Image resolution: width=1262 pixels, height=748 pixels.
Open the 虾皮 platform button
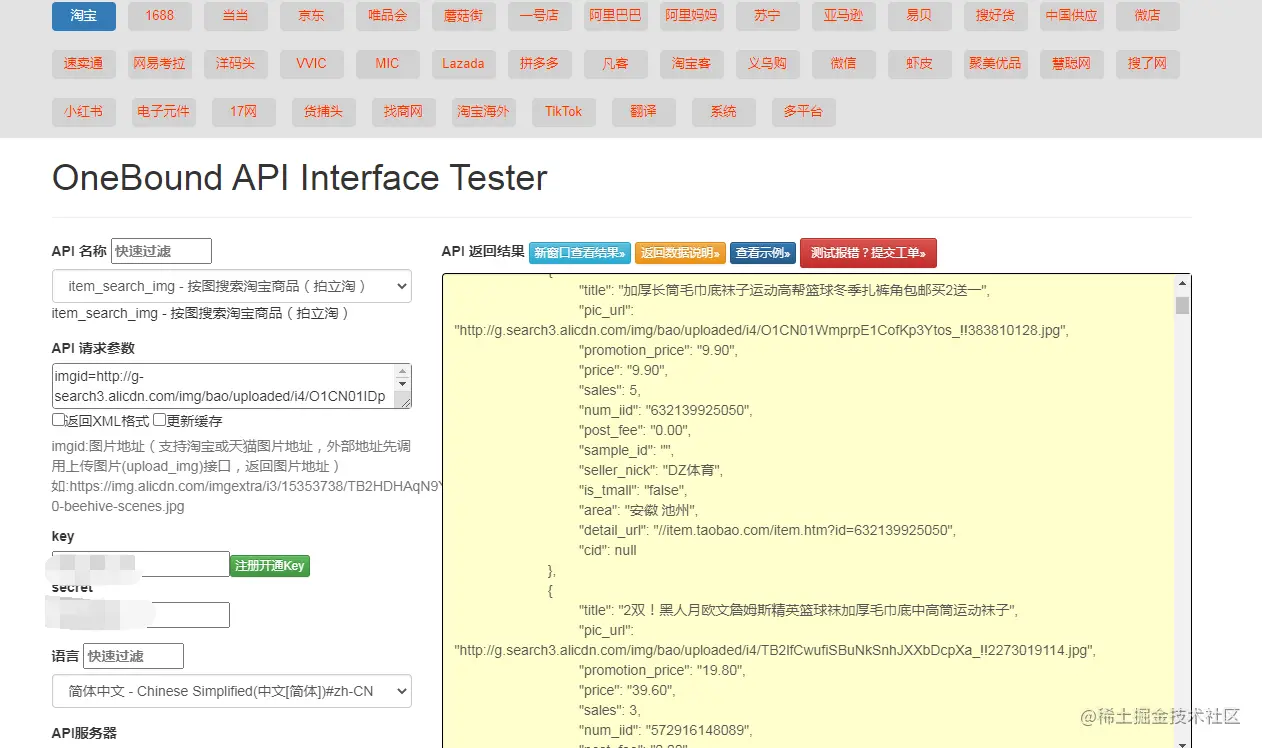click(x=919, y=64)
